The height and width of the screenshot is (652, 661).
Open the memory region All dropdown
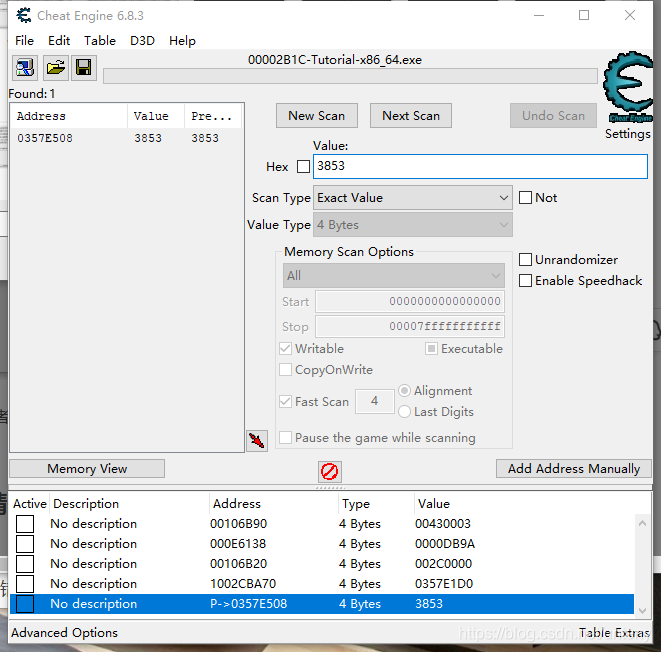[394, 276]
